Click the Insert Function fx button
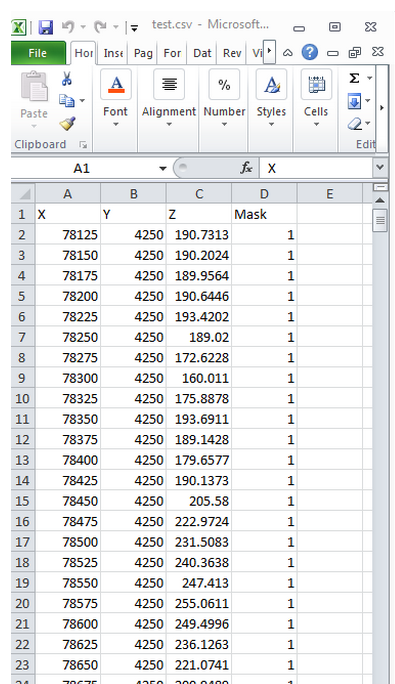Image resolution: width=395 pixels, height=684 pixels. point(246,168)
